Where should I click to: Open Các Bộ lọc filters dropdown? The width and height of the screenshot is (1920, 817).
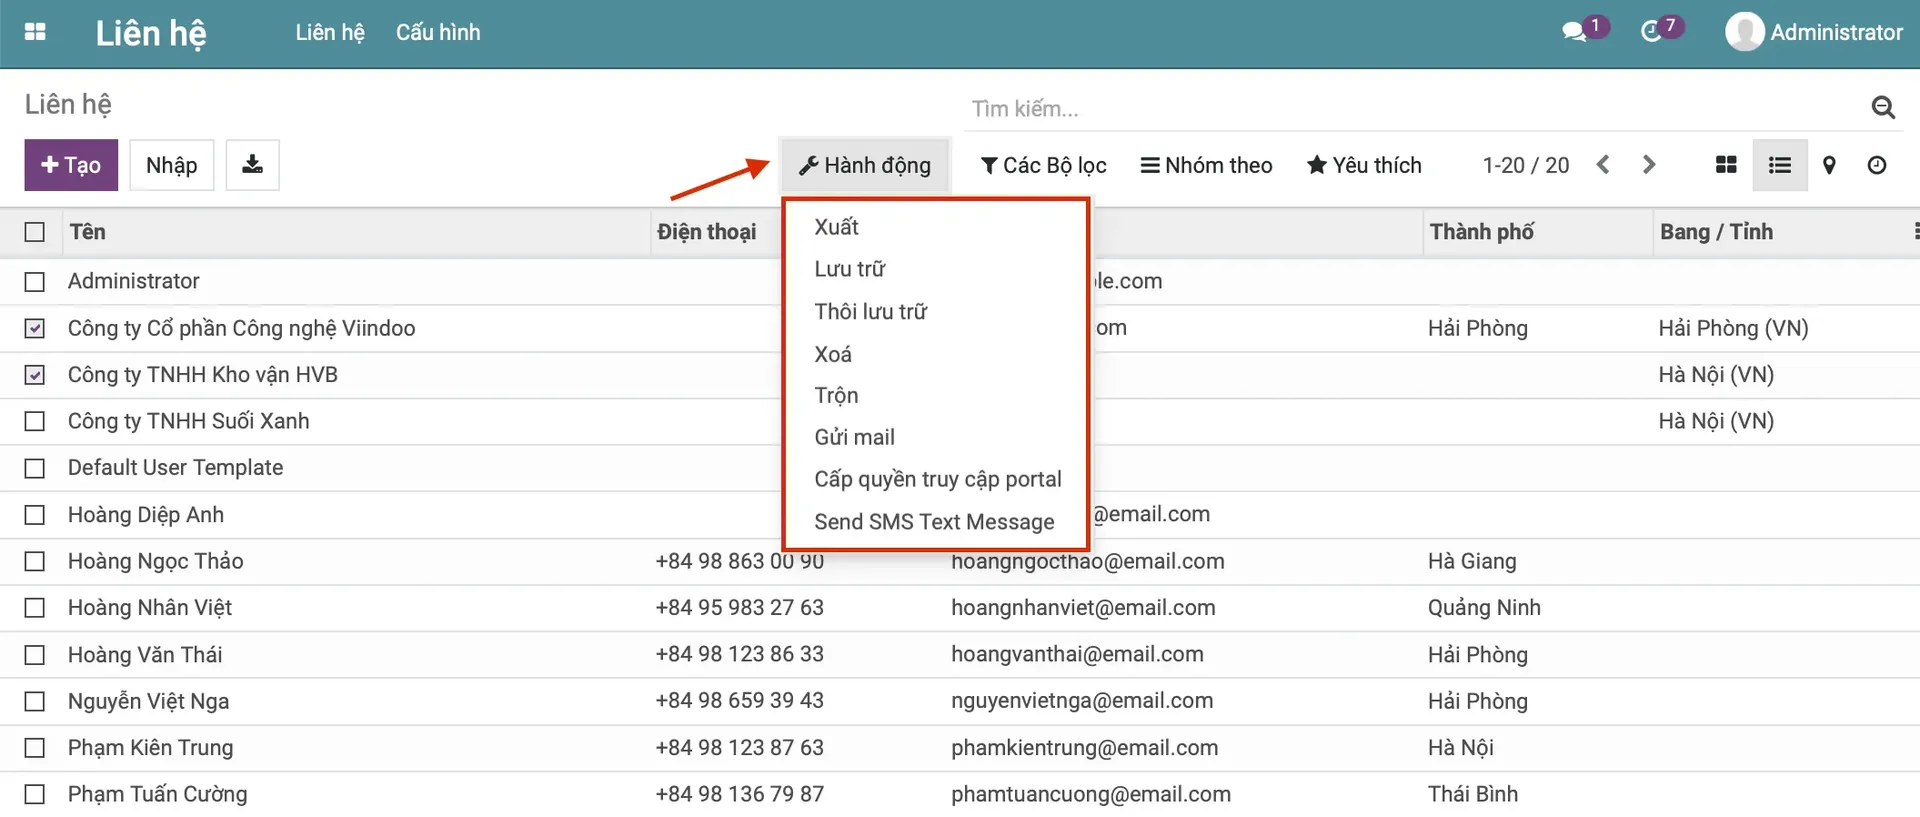pos(1043,165)
